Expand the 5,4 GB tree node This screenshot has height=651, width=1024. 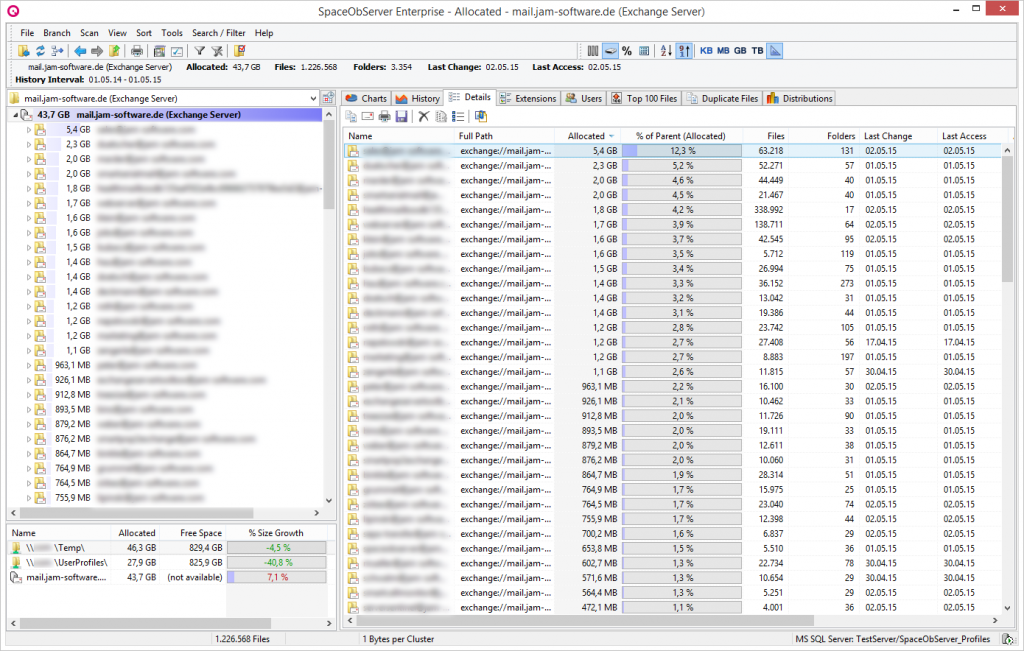point(29,130)
